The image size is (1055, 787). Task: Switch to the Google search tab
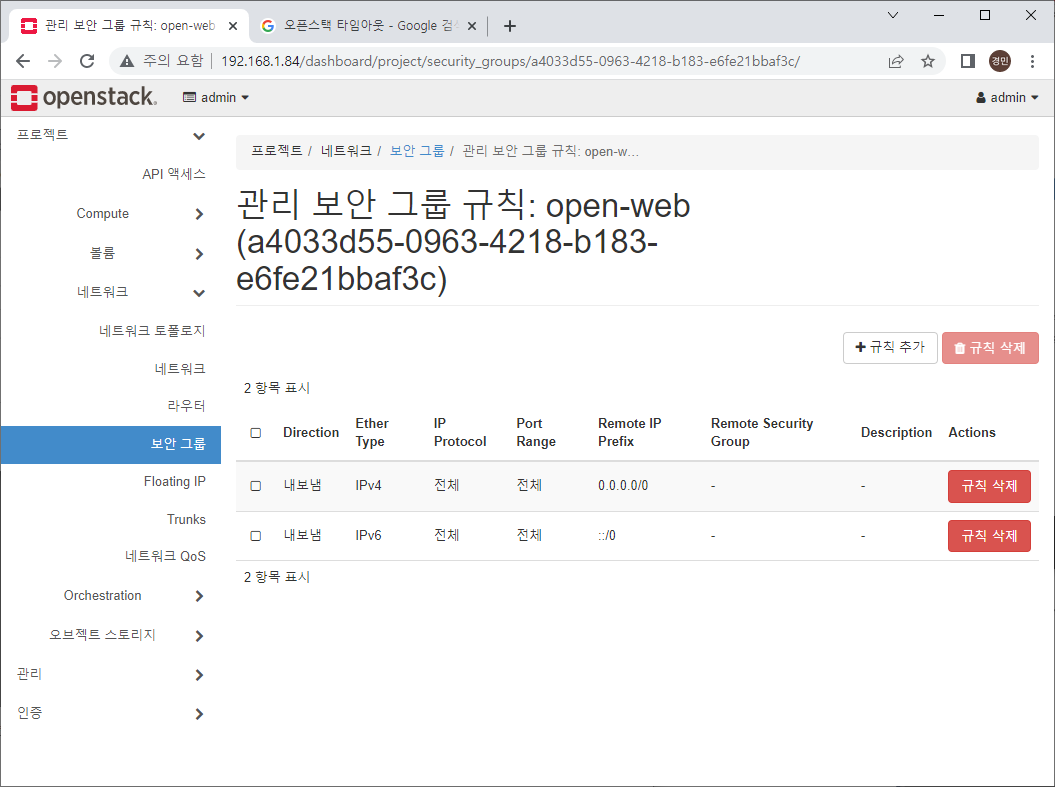368,26
